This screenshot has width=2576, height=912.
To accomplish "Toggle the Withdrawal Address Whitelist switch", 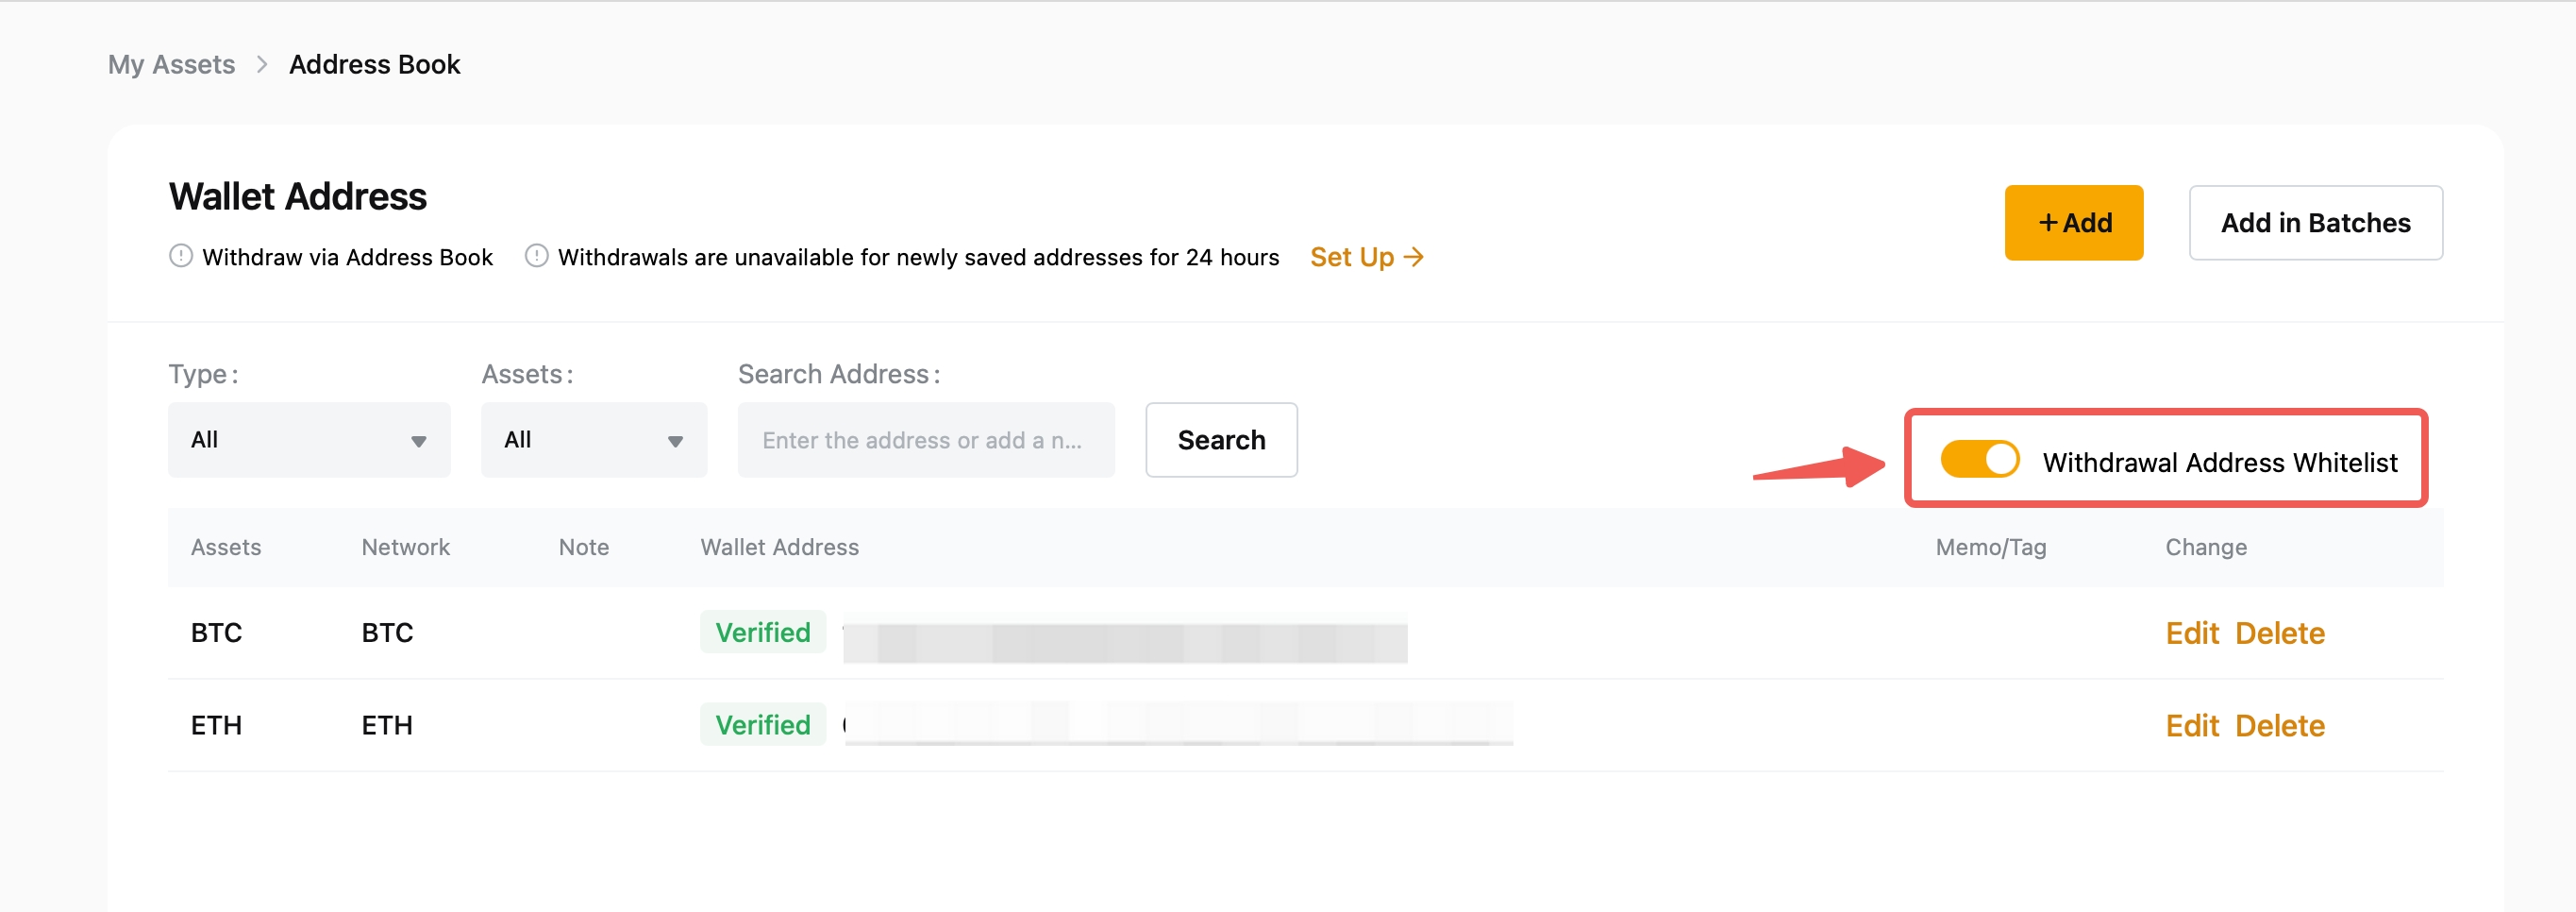I will tap(1979, 460).
